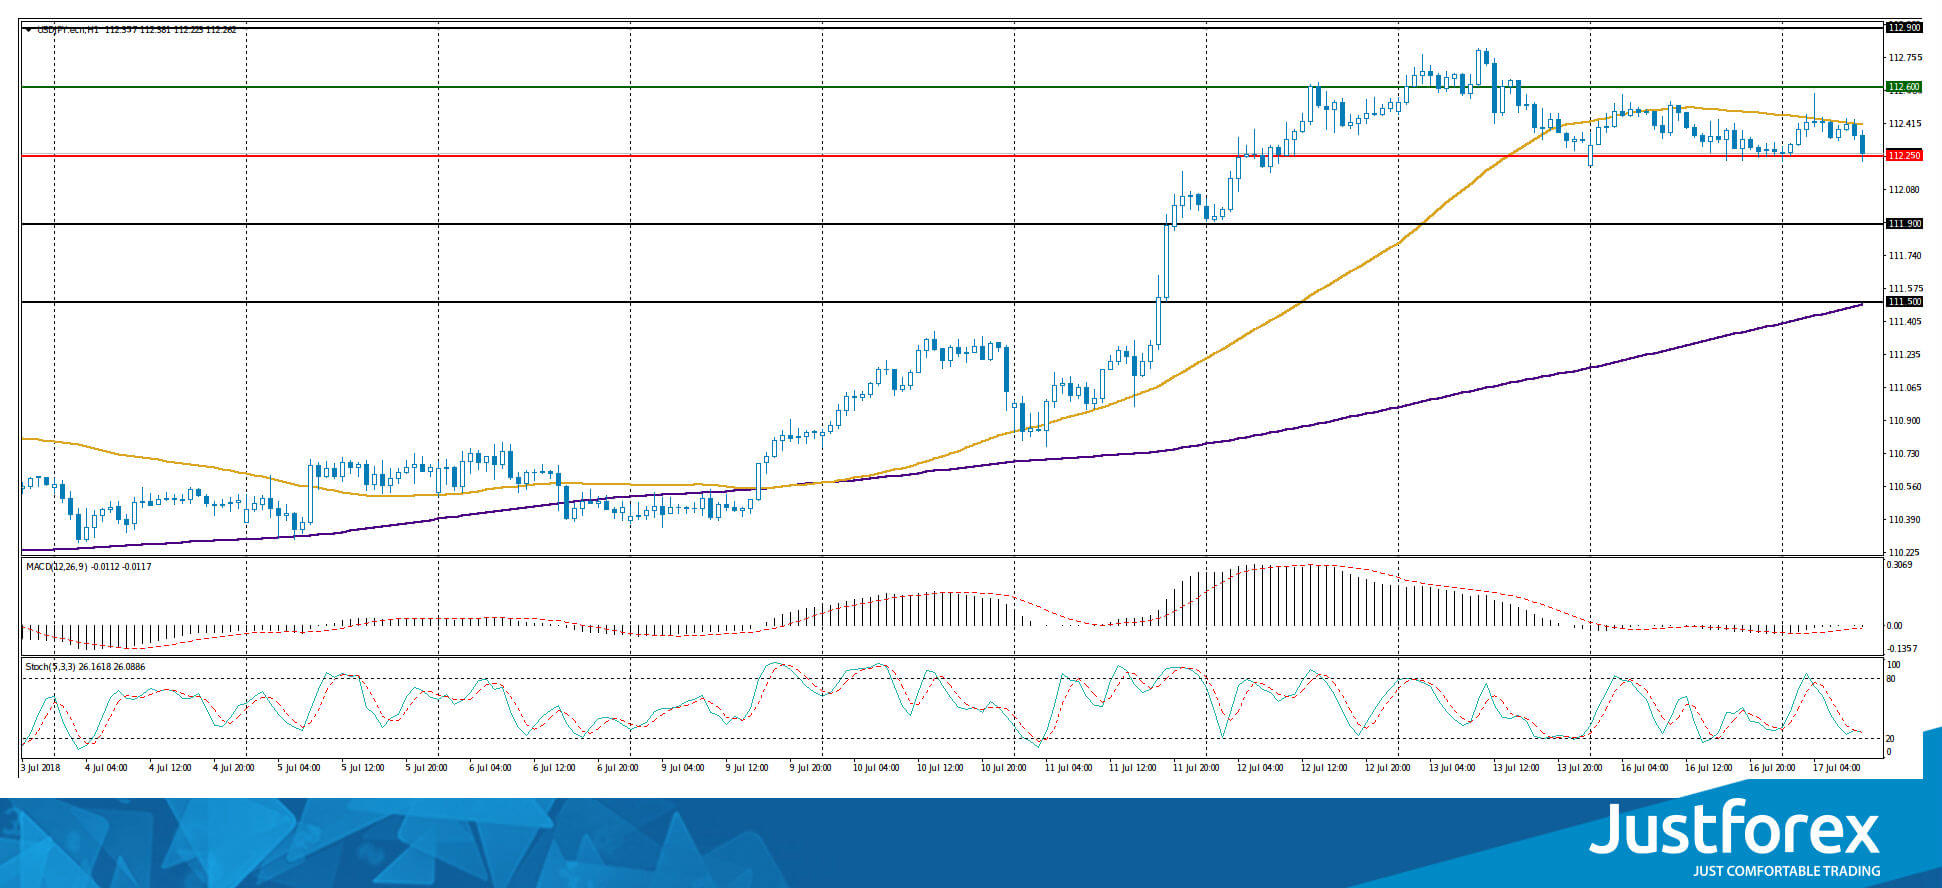
Task: Click the 10 Jul 12:00 time label
Action: point(941,768)
